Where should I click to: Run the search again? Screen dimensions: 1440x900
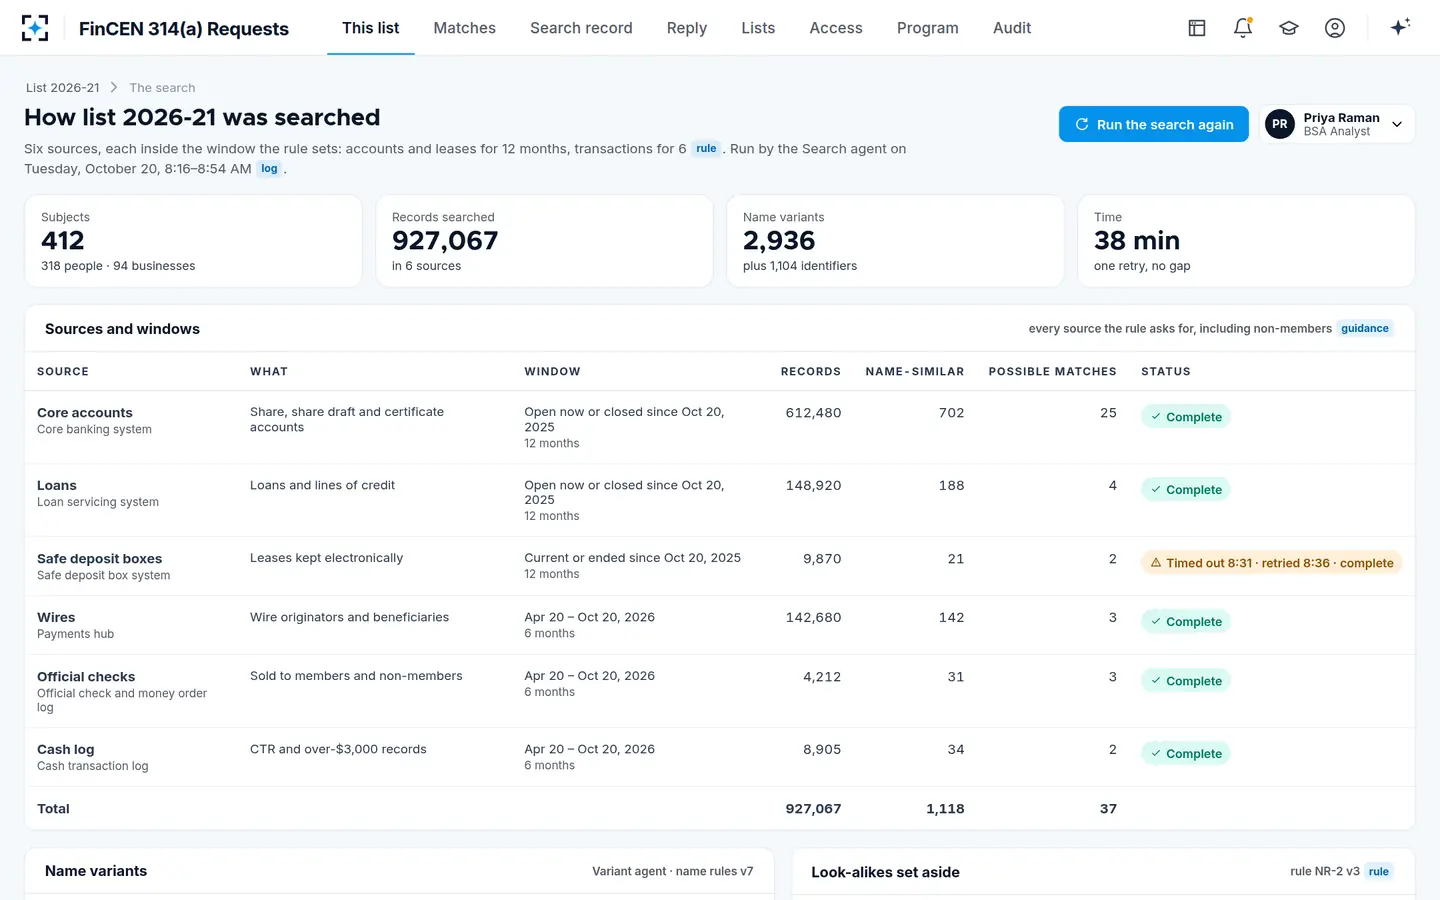[x=1154, y=124]
